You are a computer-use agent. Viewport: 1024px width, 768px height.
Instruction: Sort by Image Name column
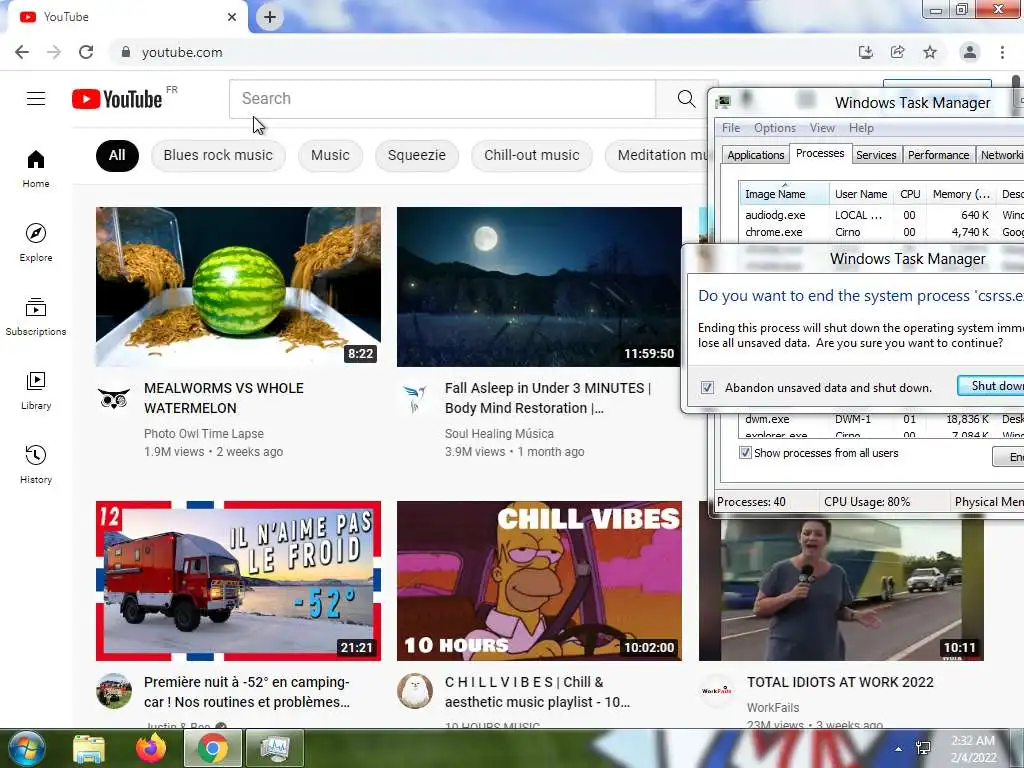coord(784,194)
